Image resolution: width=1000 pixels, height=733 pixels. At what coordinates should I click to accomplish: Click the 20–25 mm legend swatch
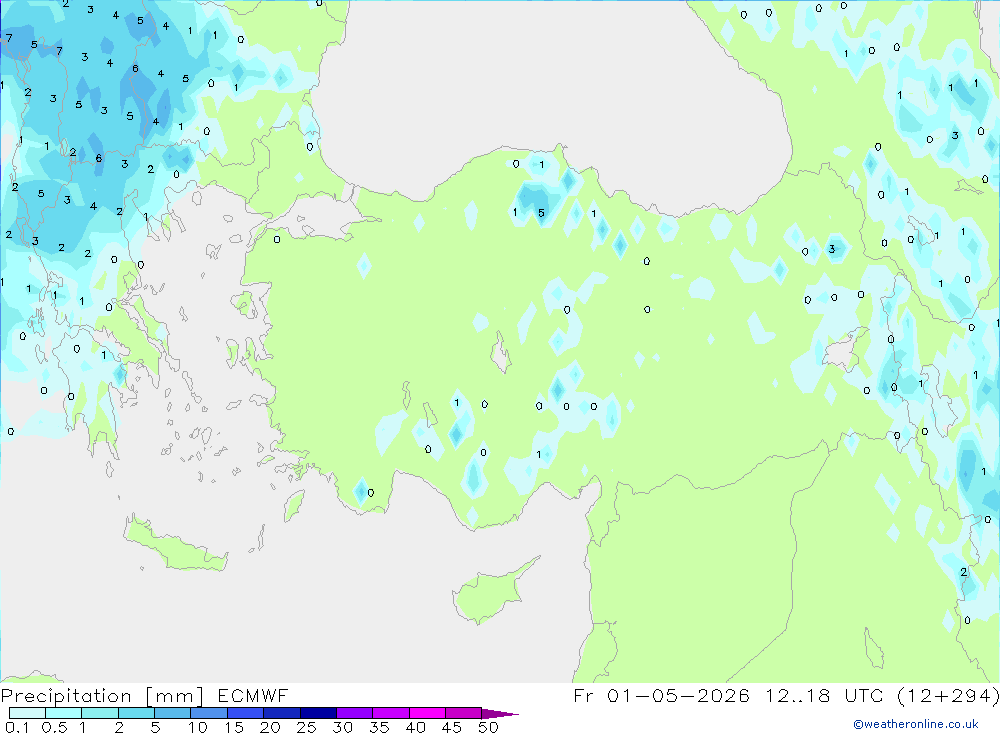(281, 713)
